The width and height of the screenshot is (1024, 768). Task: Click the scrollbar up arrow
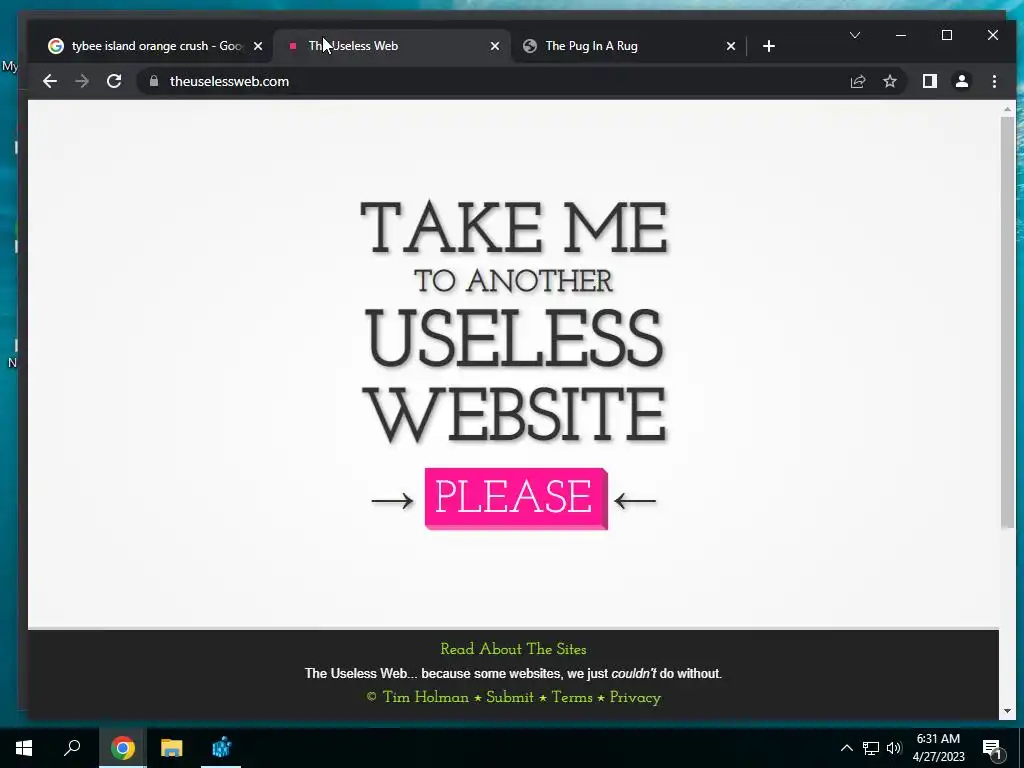pos(1007,109)
